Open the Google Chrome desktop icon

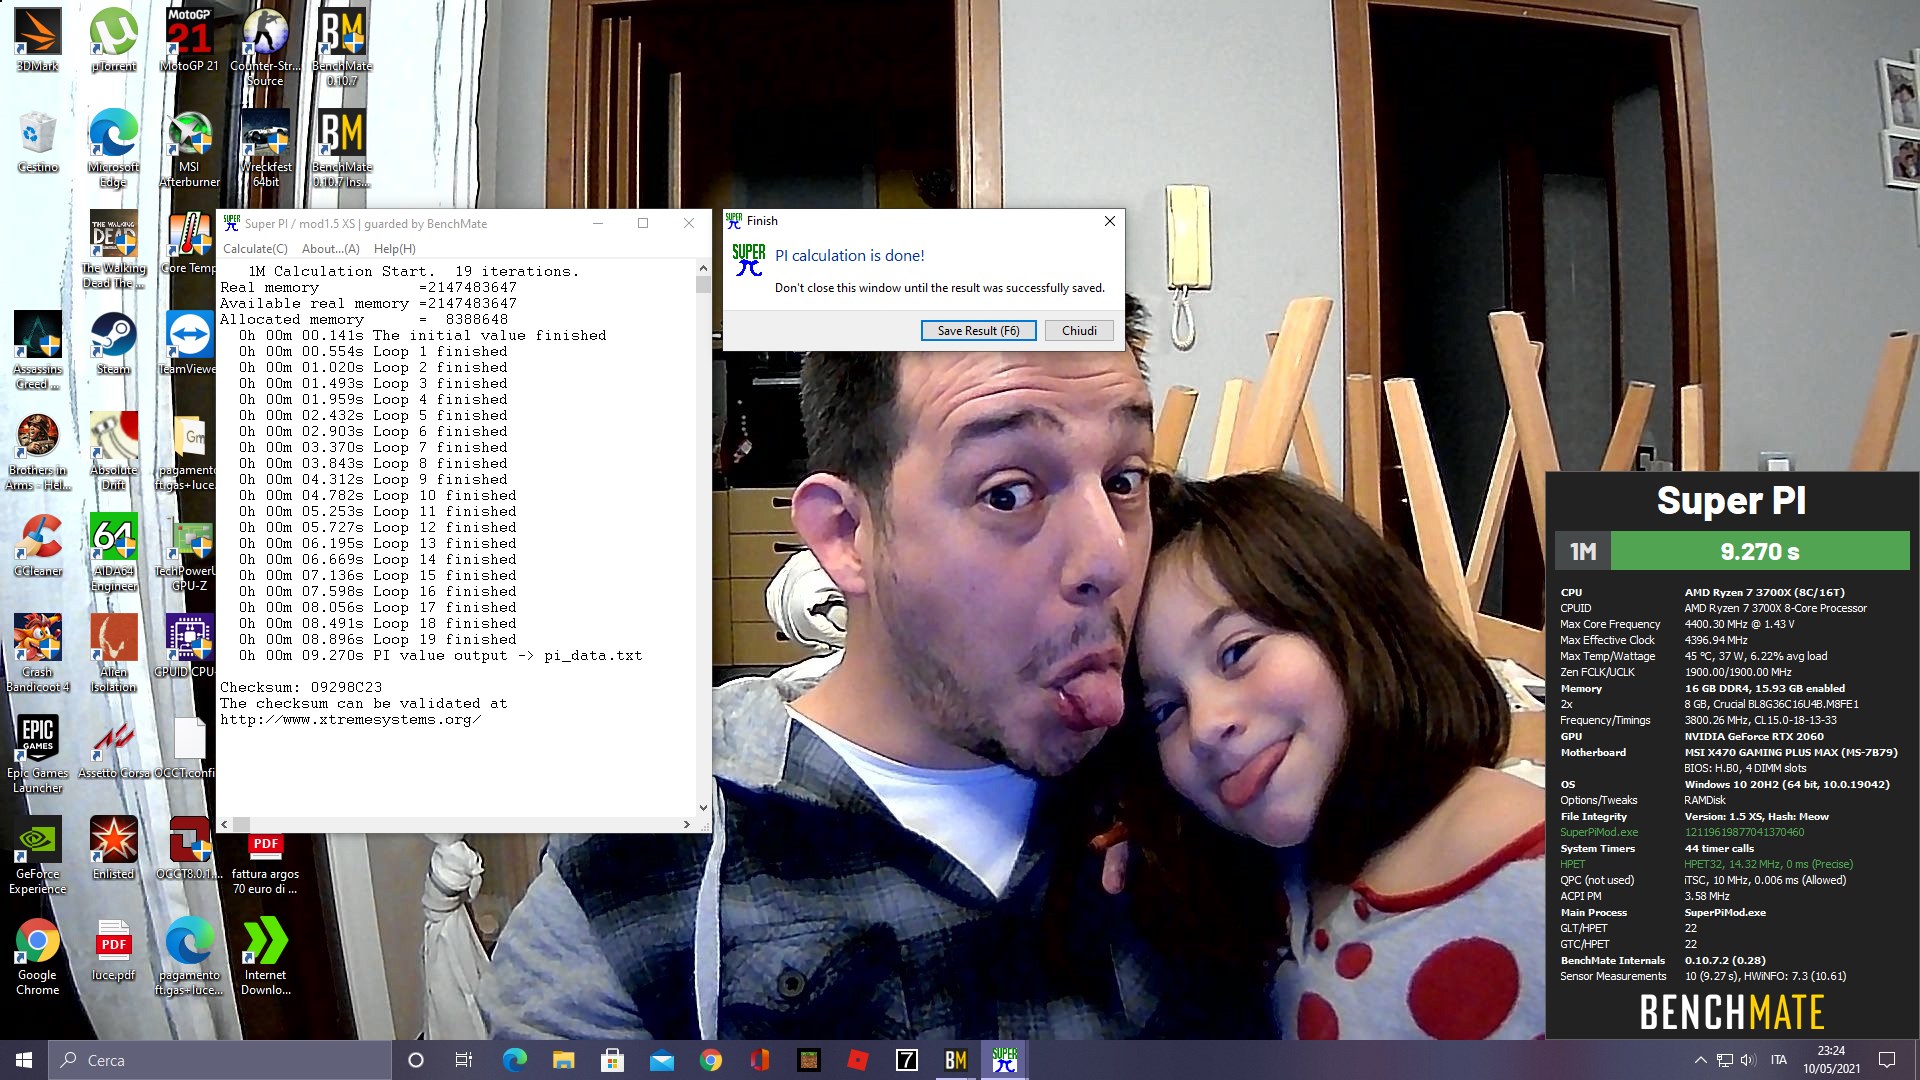tap(38, 956)
